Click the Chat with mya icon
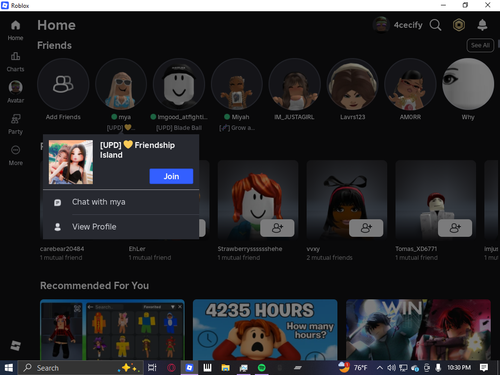The width and height of the screenshot is (500, 375). pyautogui.click(x=58, y=202)
